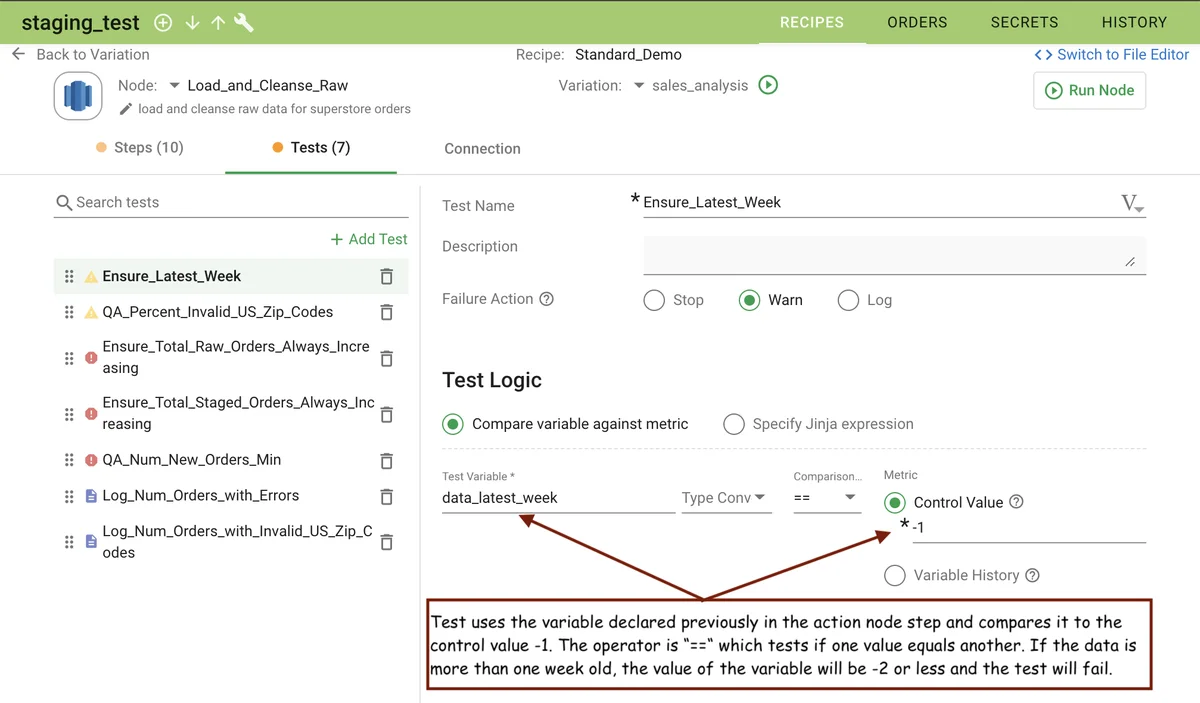Open the ORDERS menu tab

(x=917, y=22)
